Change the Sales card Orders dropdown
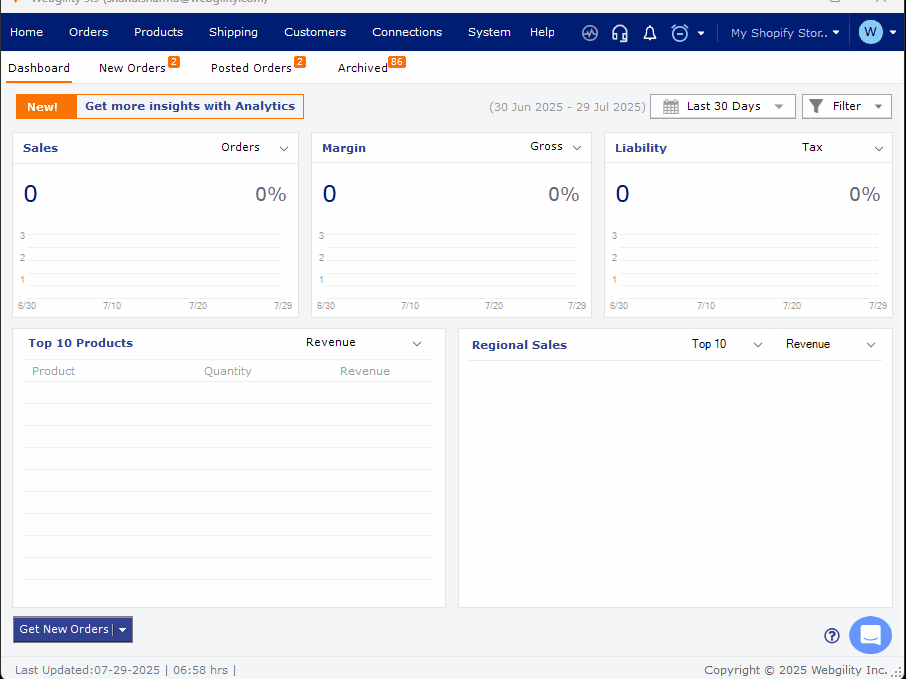Viewport: 906px width, 679px height. point(255,148)
